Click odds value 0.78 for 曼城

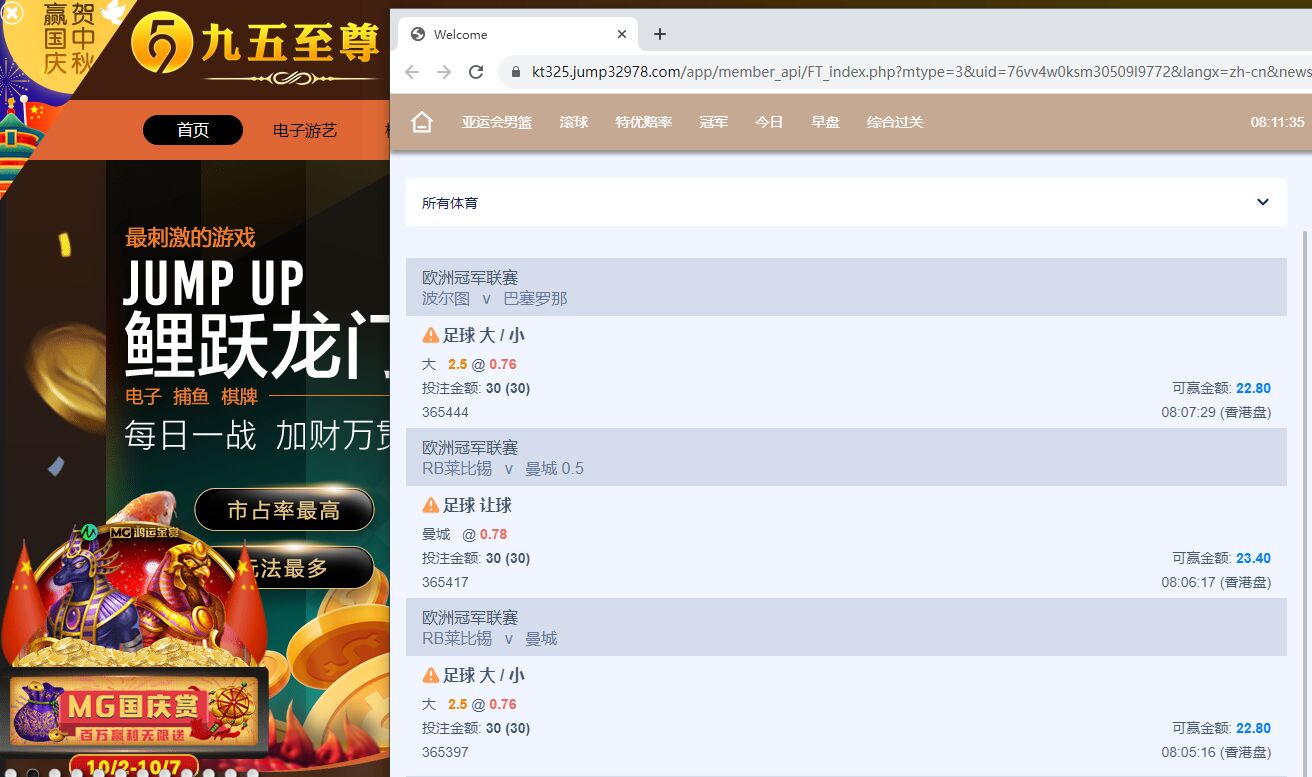(x=493, y=534)
